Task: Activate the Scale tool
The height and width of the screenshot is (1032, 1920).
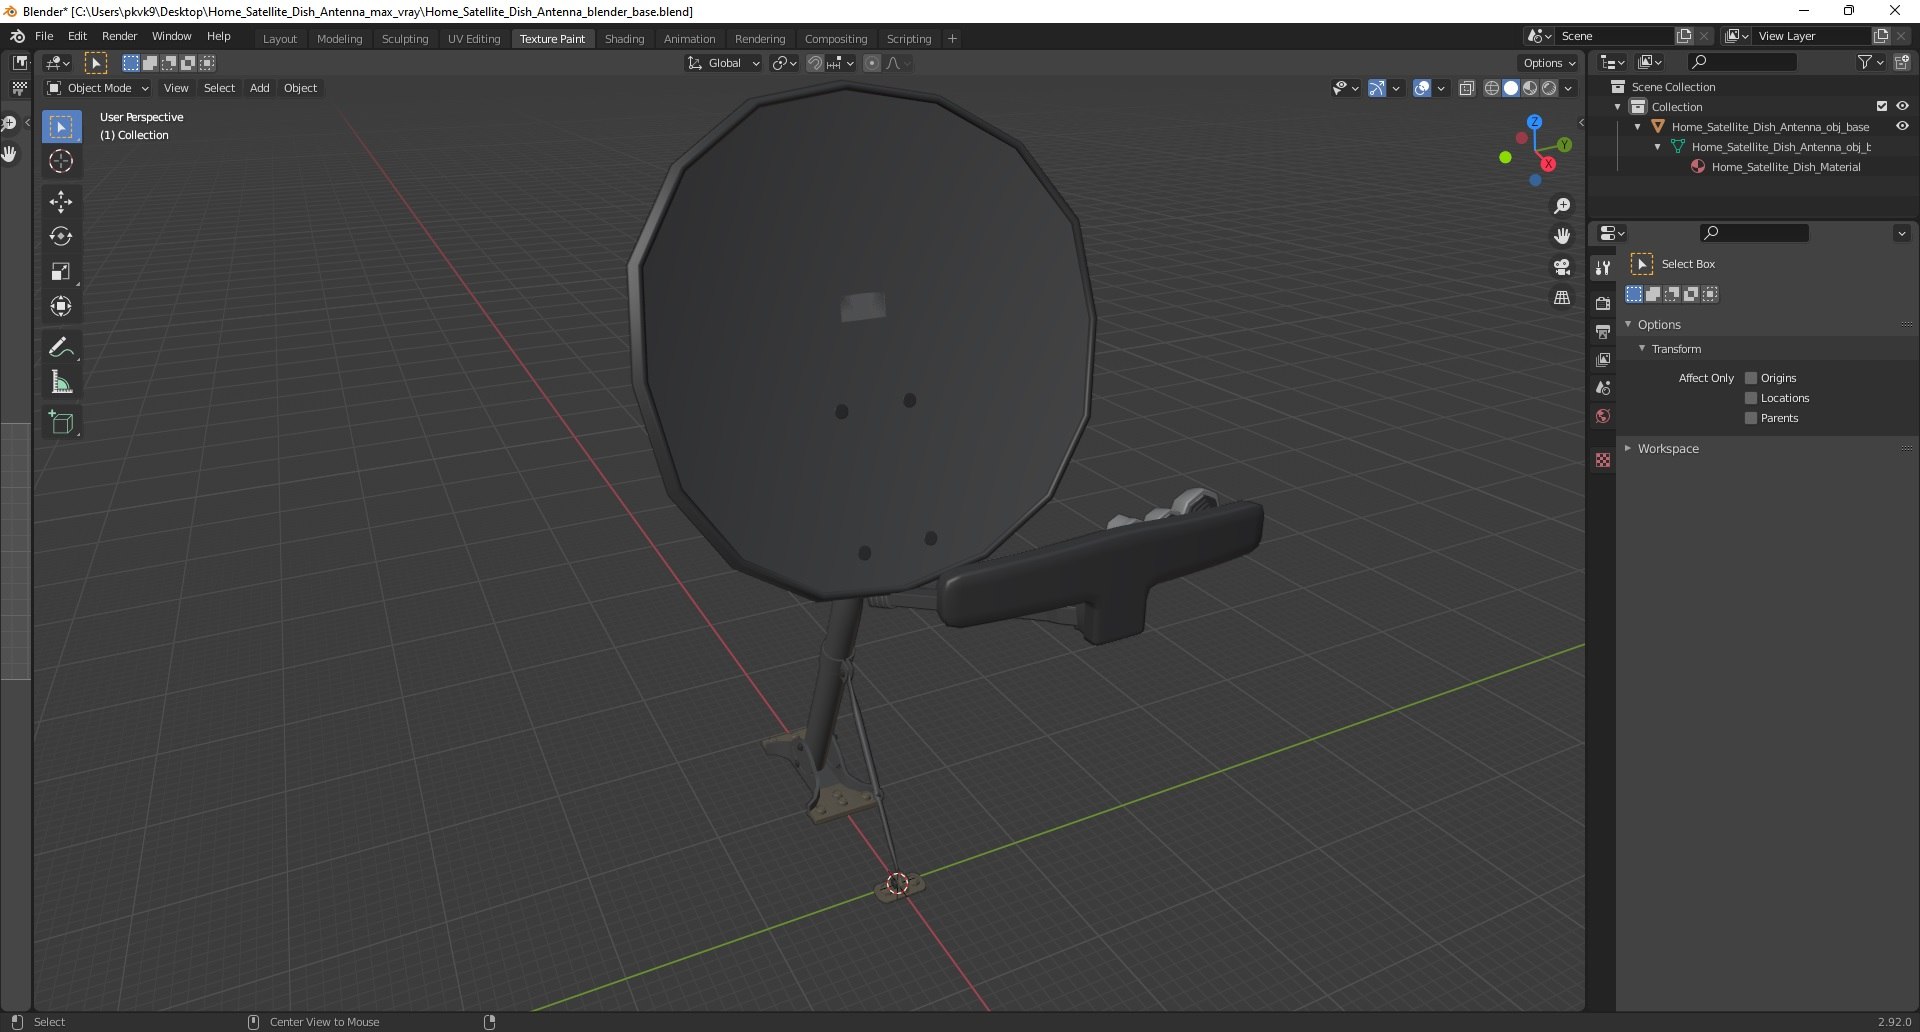Action: click(61, 272)
